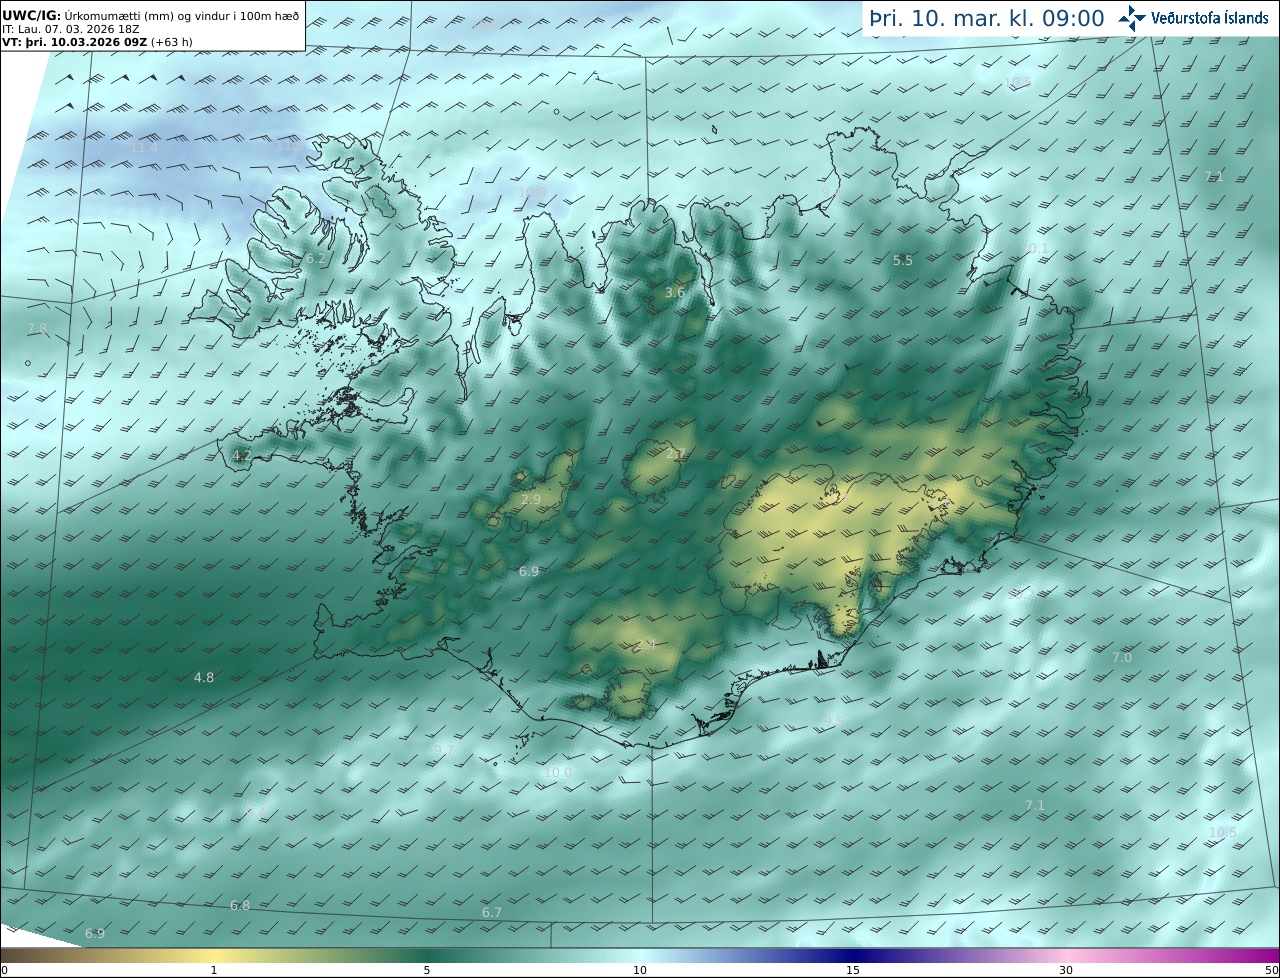This screenshot has height=978, width=1280.
Task: Select the 9.7 value off the south coast
Action: tap(444, 749)
